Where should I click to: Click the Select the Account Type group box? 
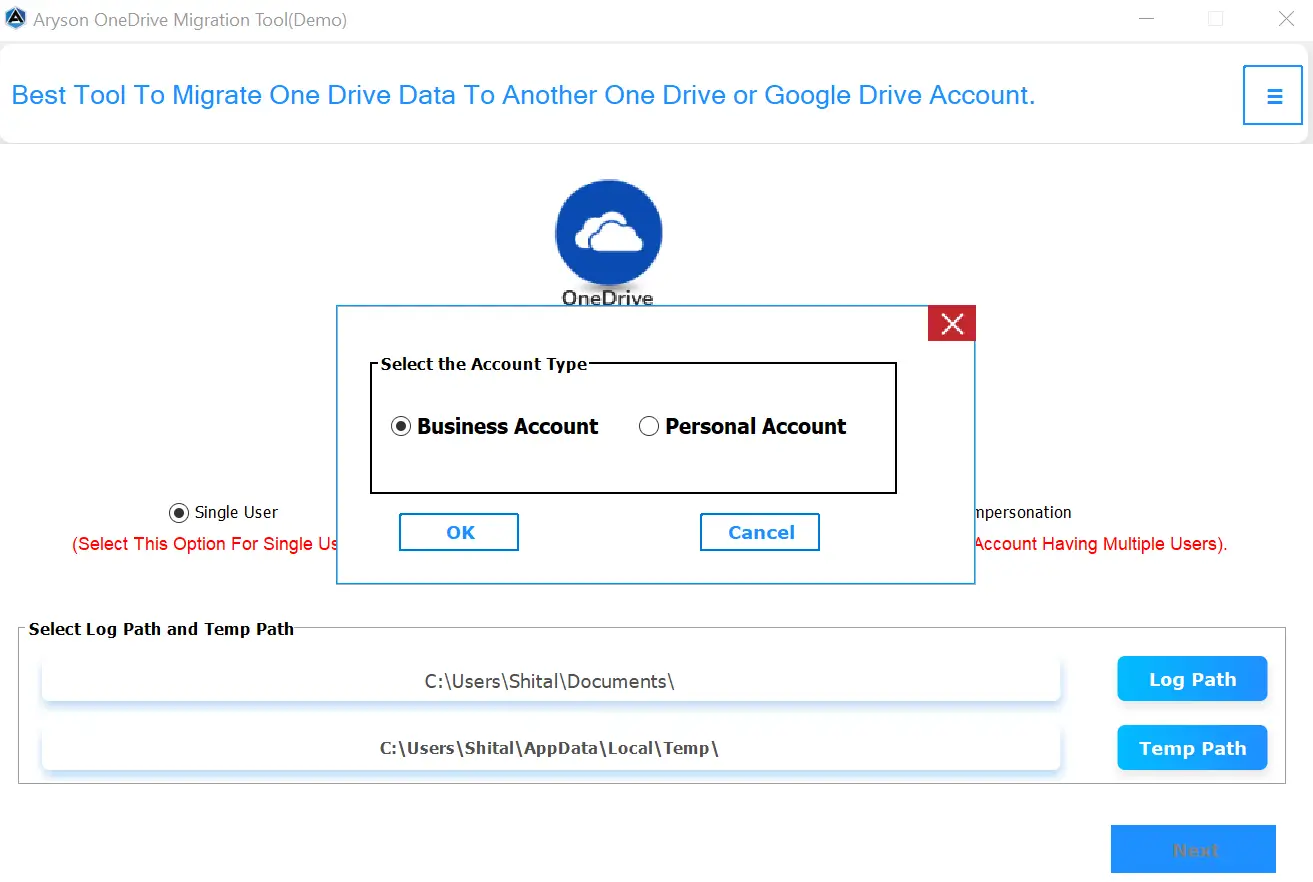[x=633, y=428]
